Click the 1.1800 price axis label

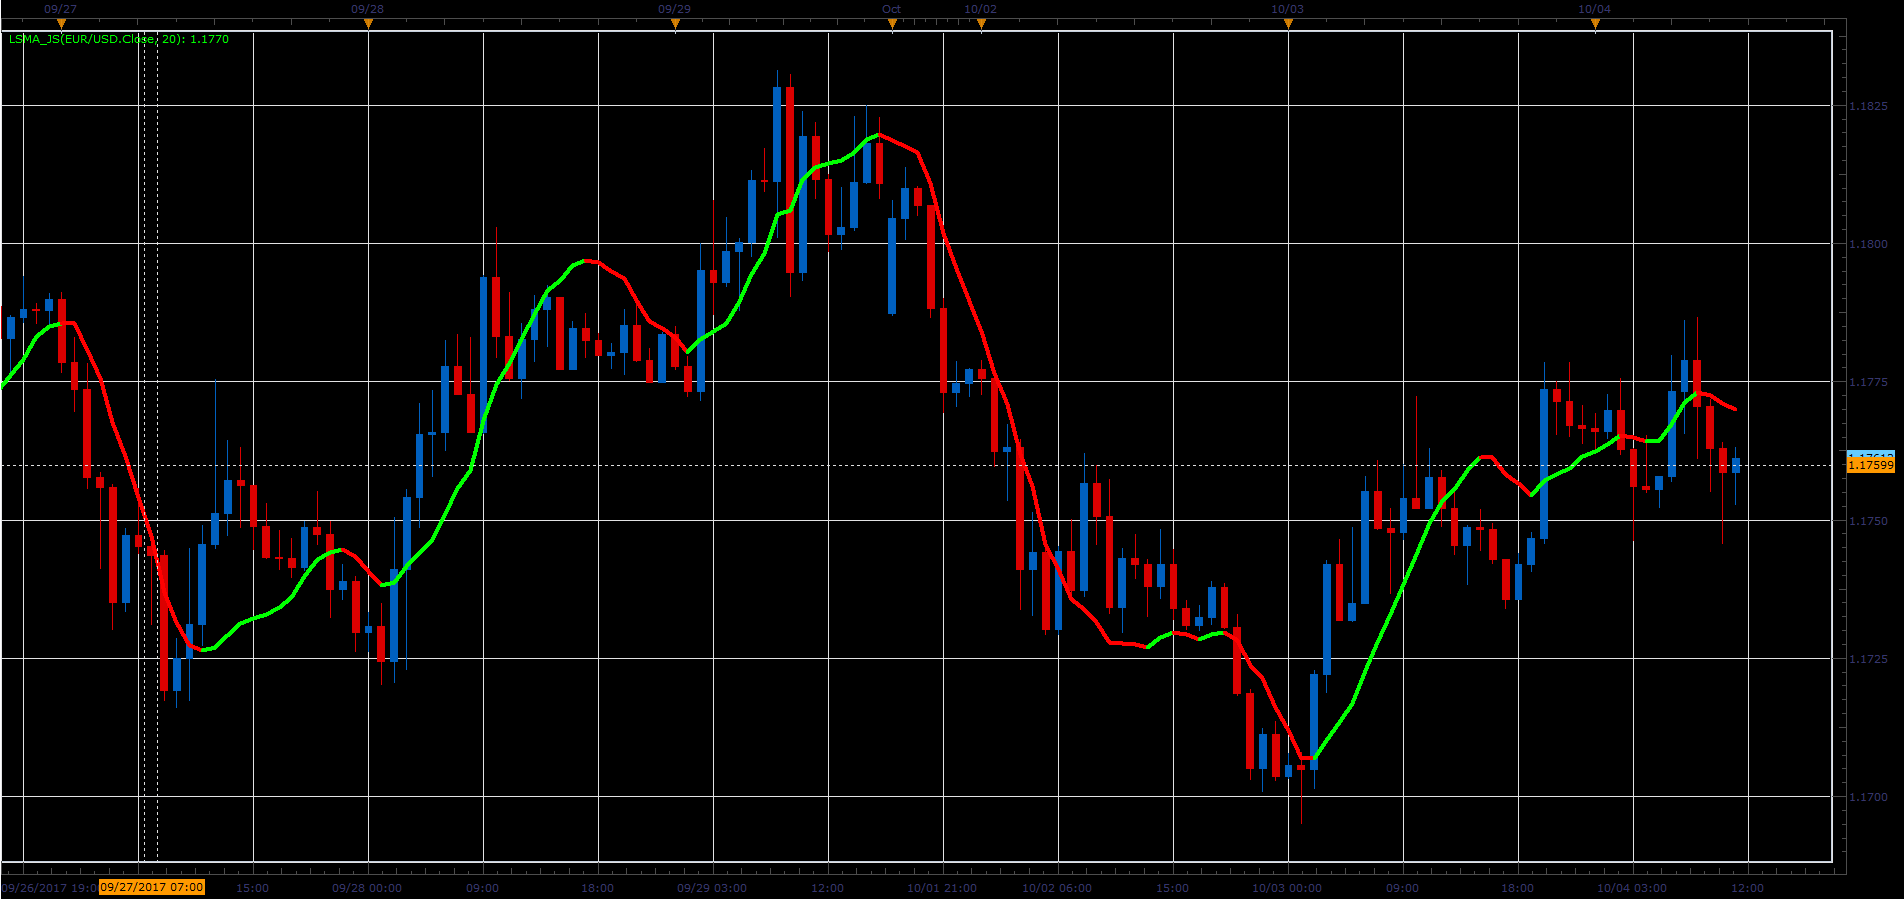[1868, 244]
